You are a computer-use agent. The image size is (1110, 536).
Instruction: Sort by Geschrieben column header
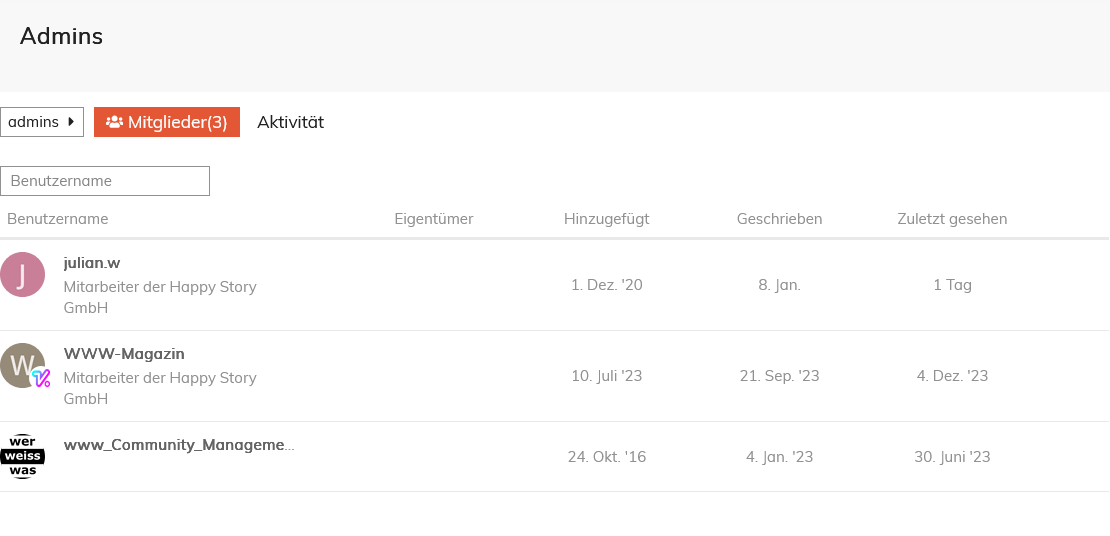tap(779, 219)
